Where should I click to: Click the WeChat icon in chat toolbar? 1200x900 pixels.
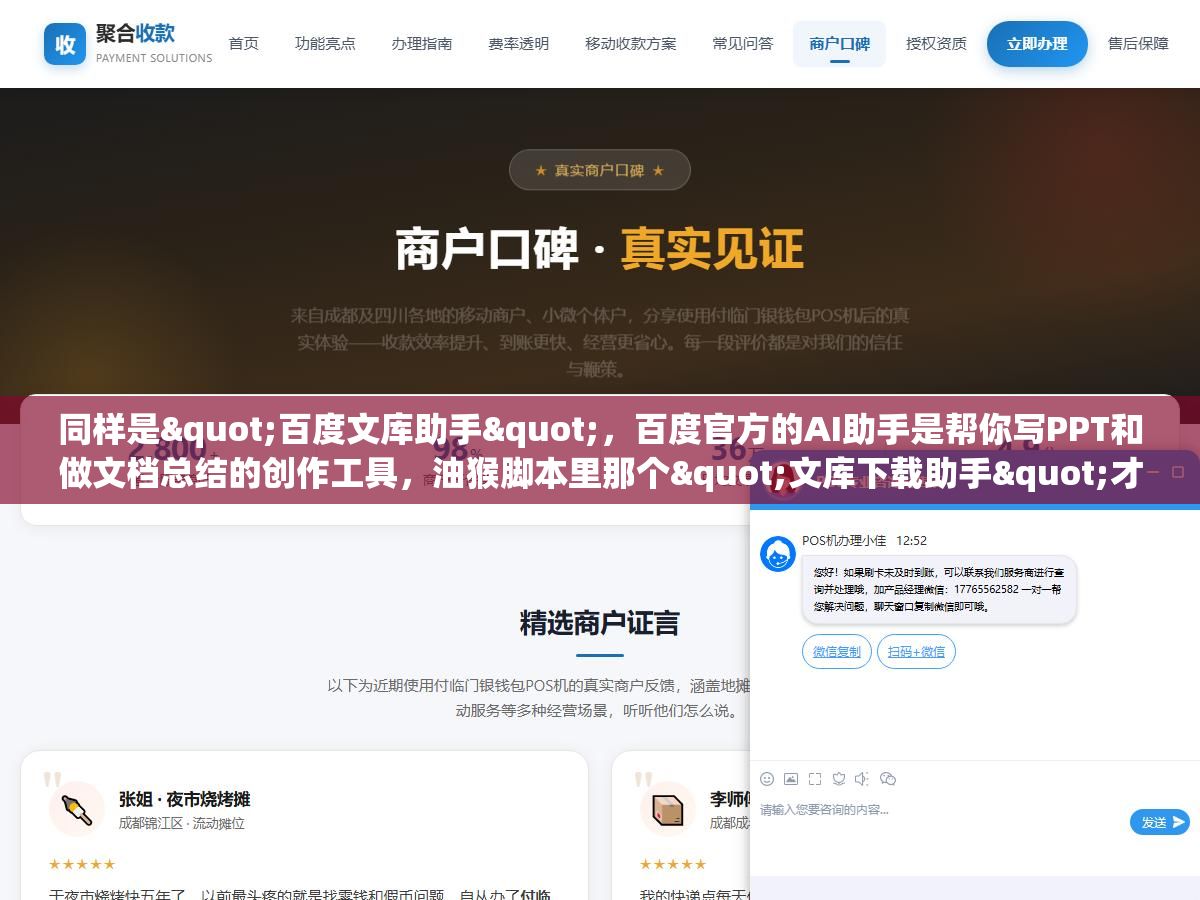tap(888, 779)
